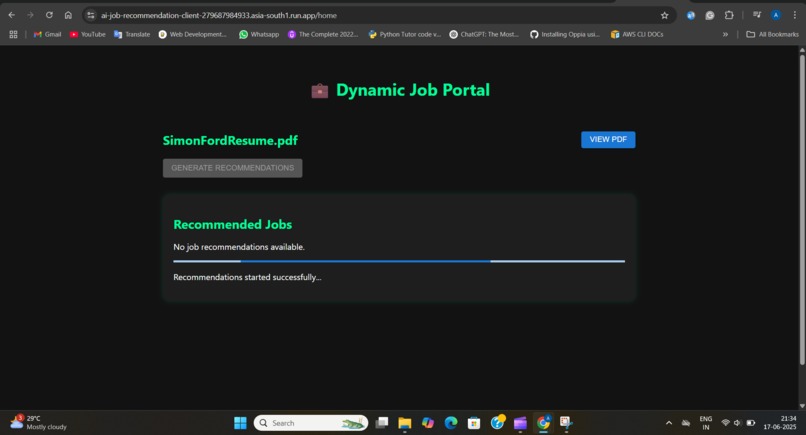Show more bookmarks via the chevron
The image size is (806, 435).
point(725,34)
